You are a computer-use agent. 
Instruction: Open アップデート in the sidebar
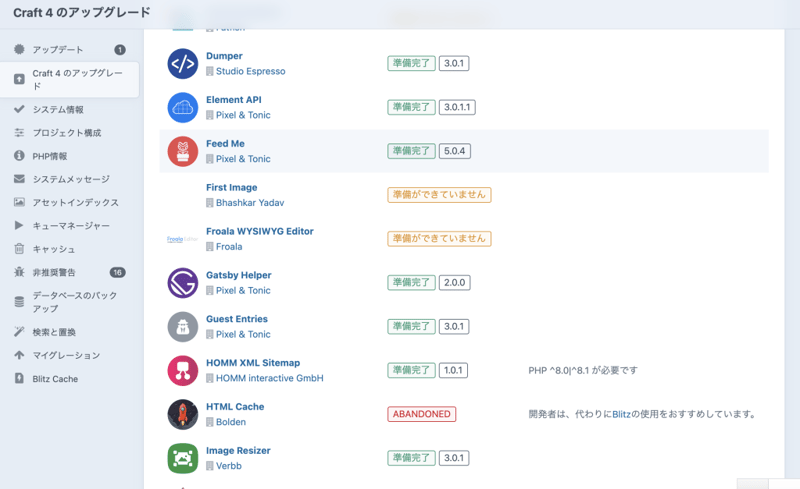pyautogui.click(x=58, y=50)
